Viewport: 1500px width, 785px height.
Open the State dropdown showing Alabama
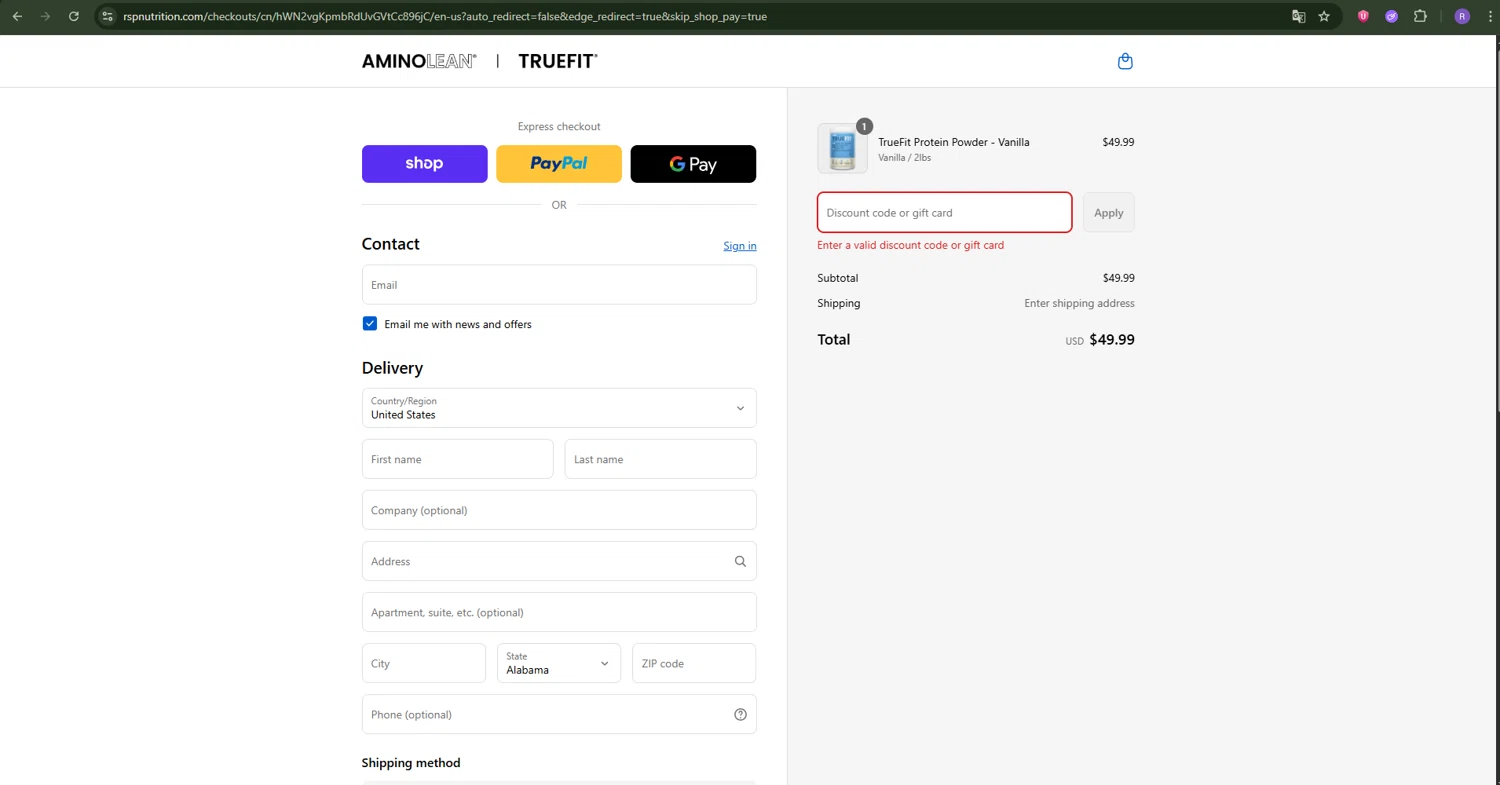coord(559,663)
